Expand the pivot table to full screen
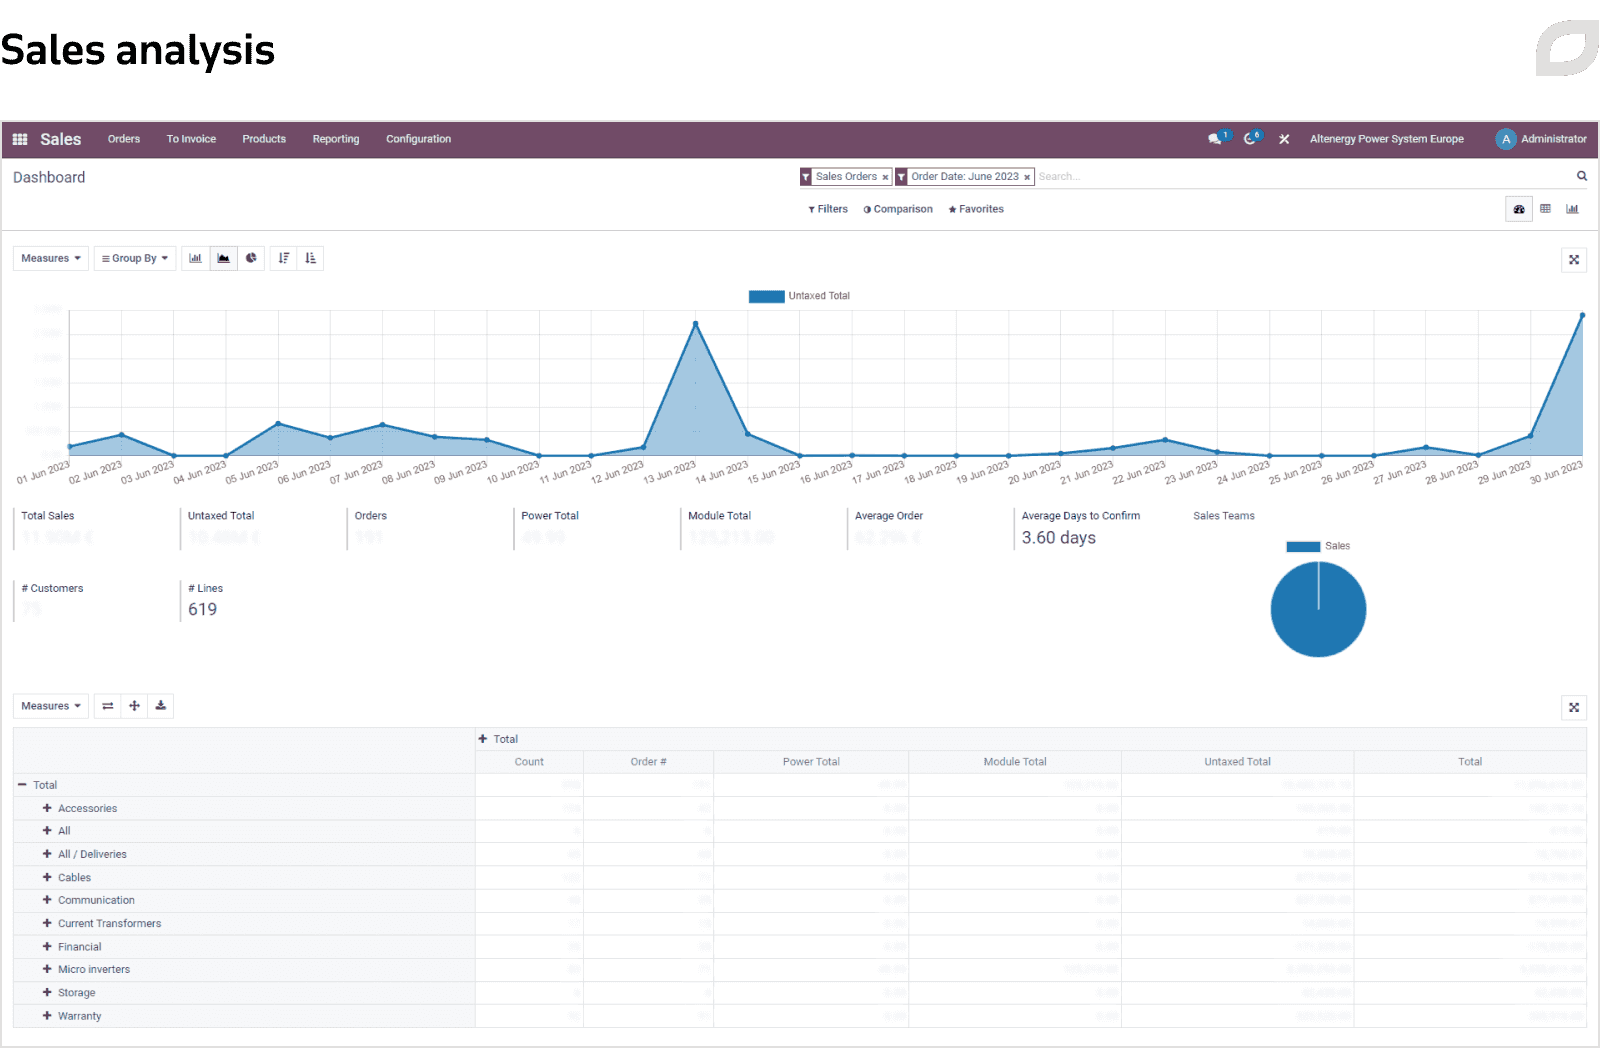 1574,707
